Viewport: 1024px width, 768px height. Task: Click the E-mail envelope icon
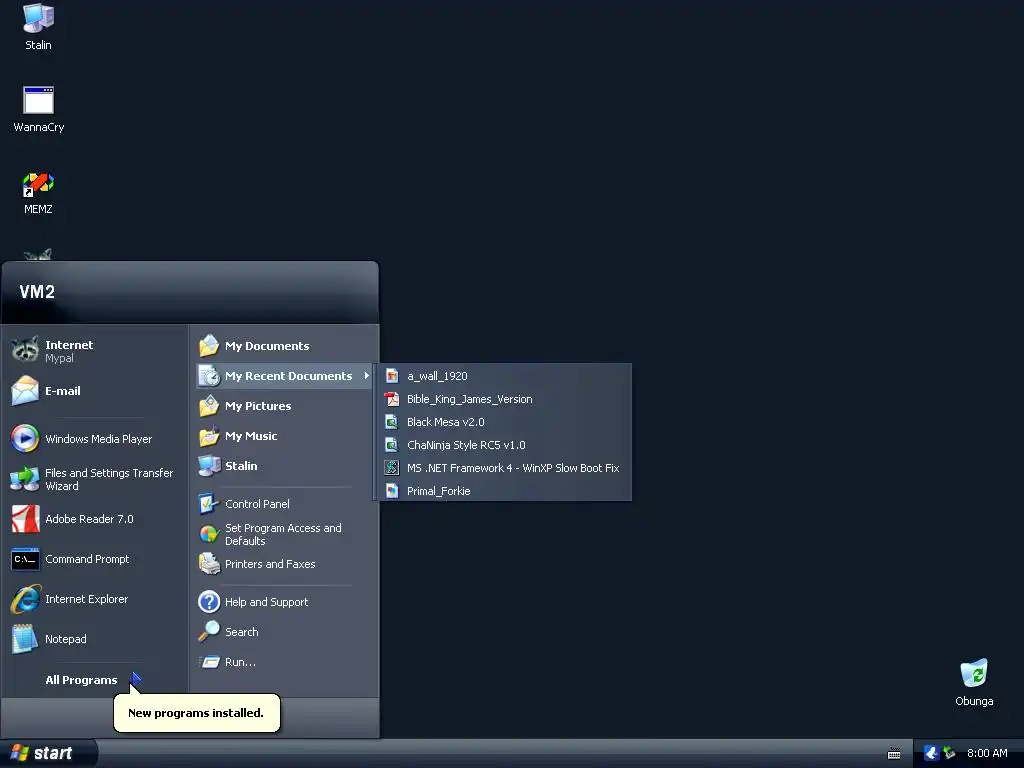(x=25, y=391)
